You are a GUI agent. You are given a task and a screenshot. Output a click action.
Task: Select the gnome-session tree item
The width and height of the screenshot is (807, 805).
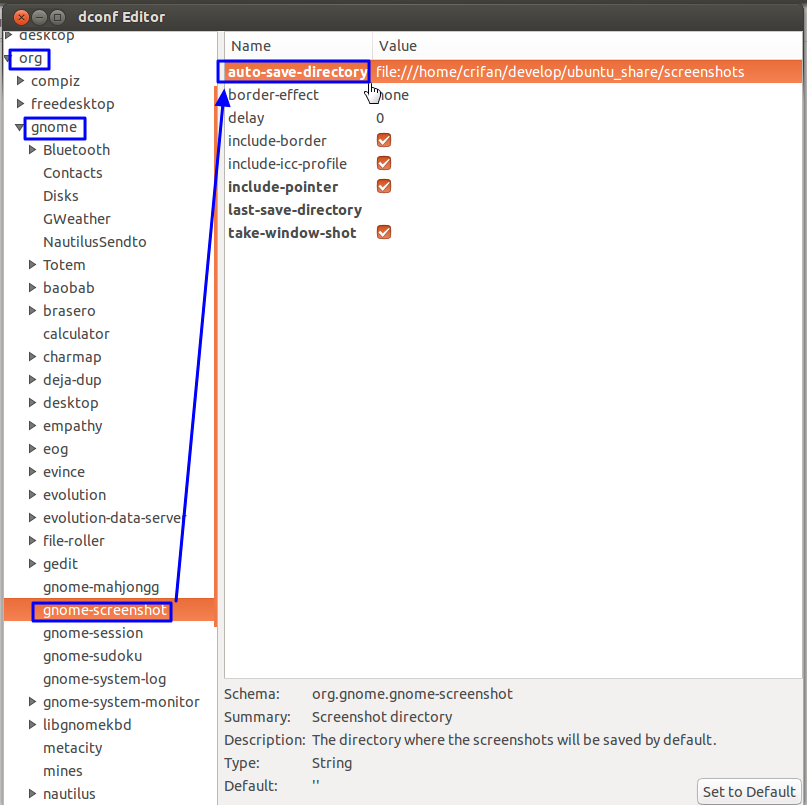[93, 633]
